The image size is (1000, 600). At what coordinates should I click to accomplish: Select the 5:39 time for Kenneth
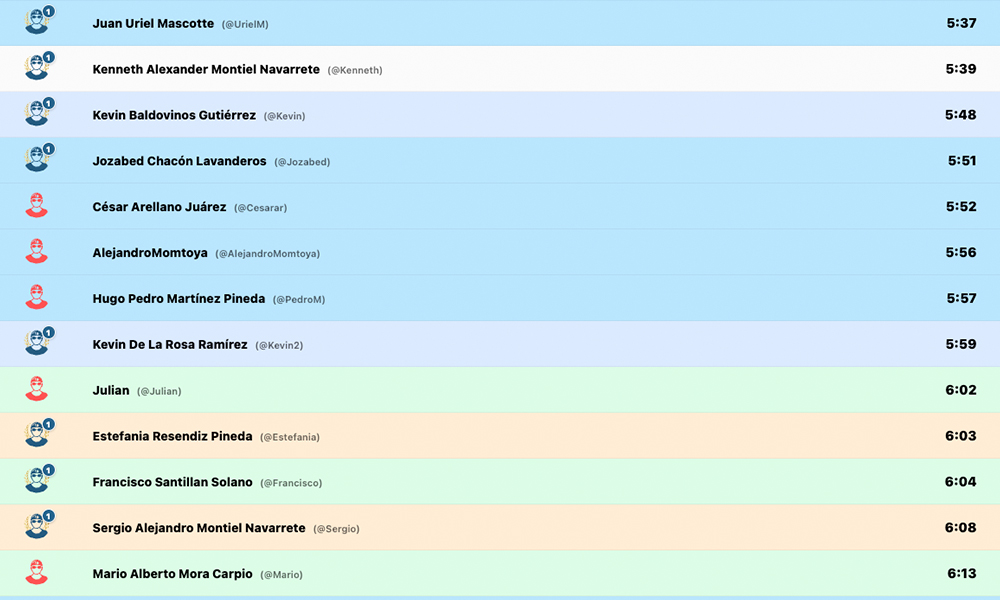(960, 69)
